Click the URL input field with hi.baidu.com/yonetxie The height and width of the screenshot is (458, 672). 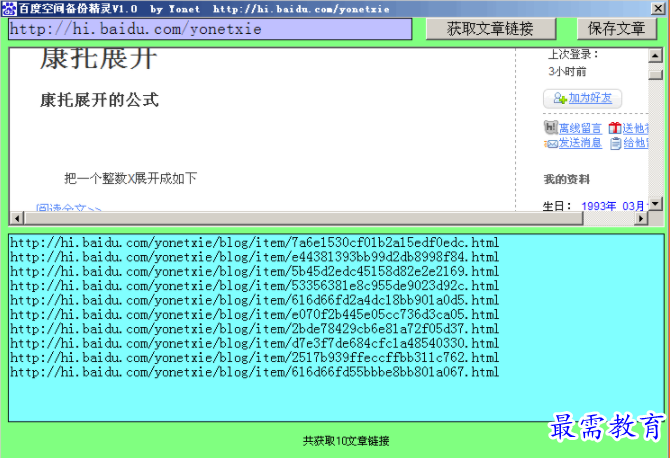pos(210,29)
